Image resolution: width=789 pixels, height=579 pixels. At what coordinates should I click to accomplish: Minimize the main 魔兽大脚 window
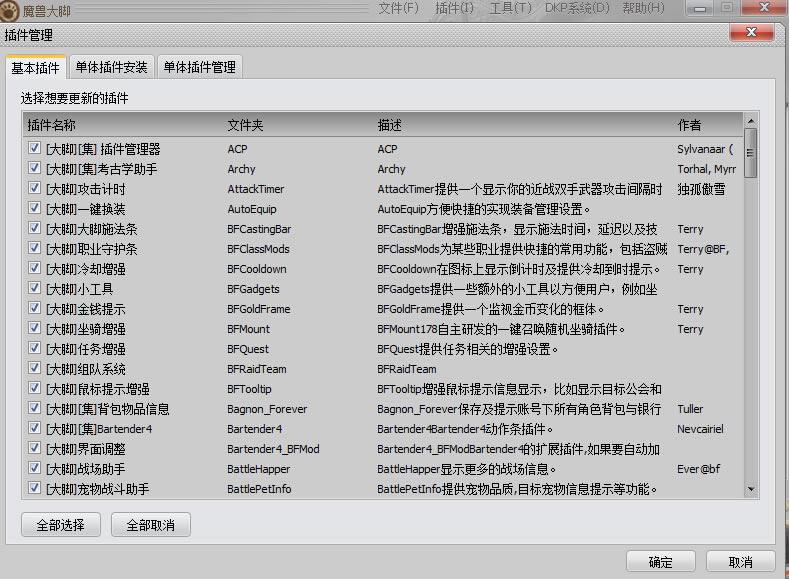(x=699, y=8)
